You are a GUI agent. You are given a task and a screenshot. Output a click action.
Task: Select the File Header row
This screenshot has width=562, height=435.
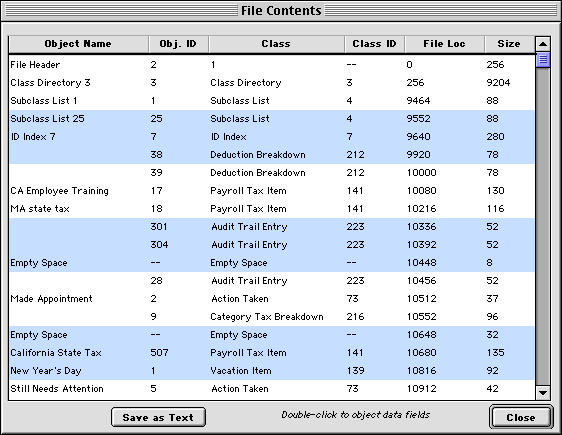coord(272,65)
